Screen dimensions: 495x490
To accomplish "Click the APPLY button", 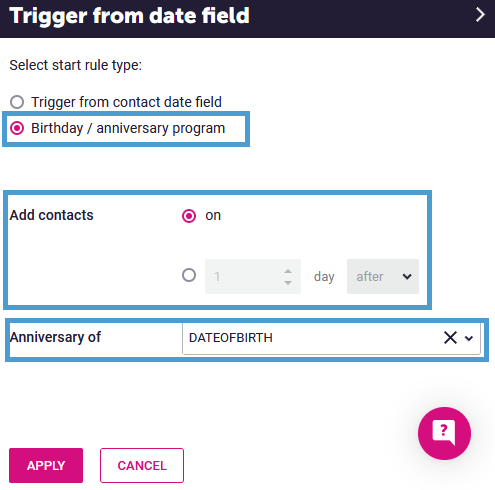I will coord(46,465).
